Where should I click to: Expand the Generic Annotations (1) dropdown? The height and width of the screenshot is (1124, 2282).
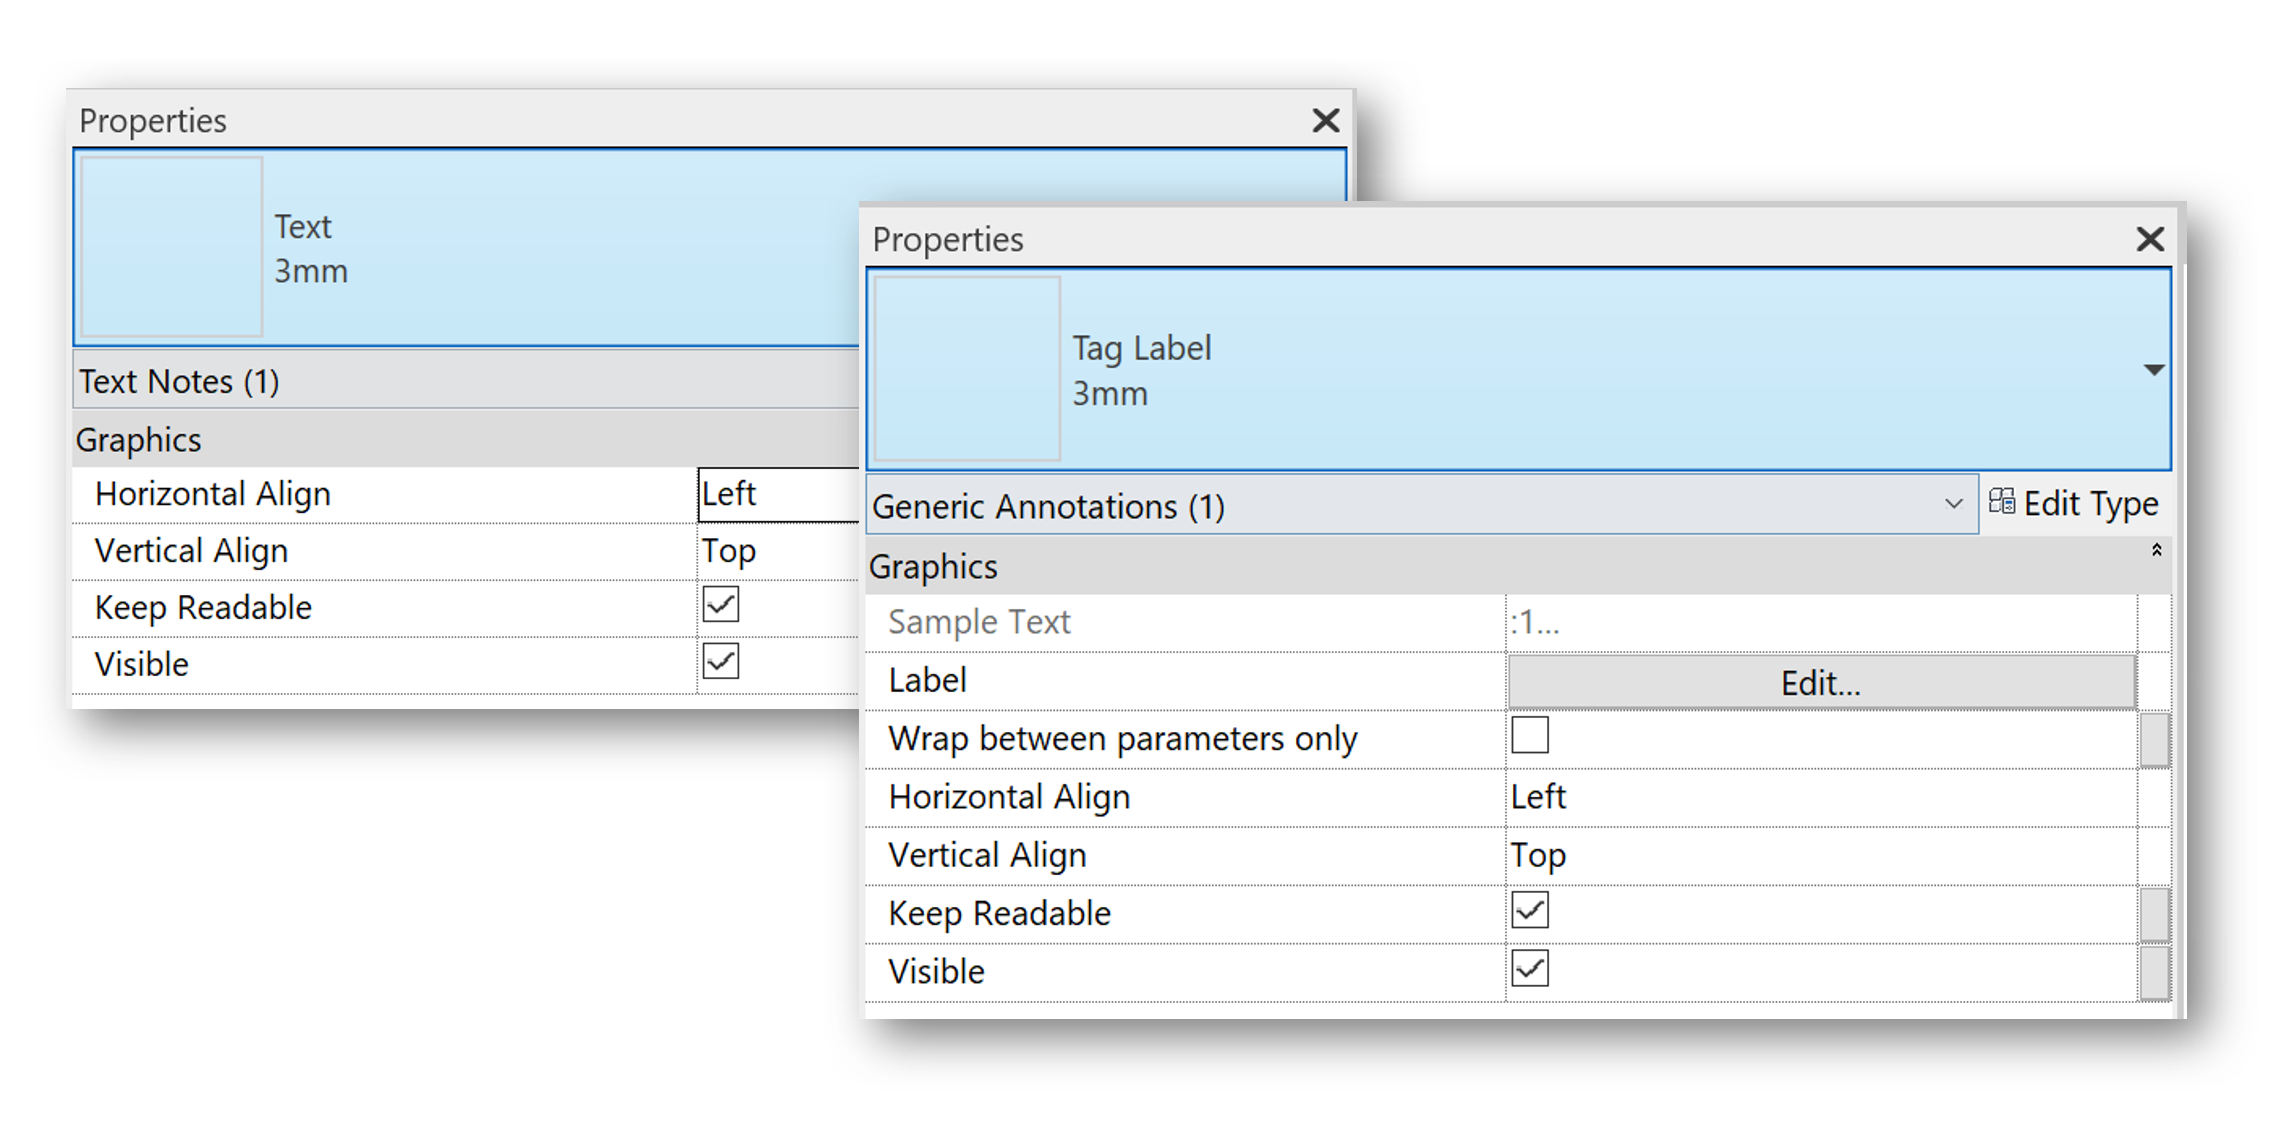click(1952, 505)
